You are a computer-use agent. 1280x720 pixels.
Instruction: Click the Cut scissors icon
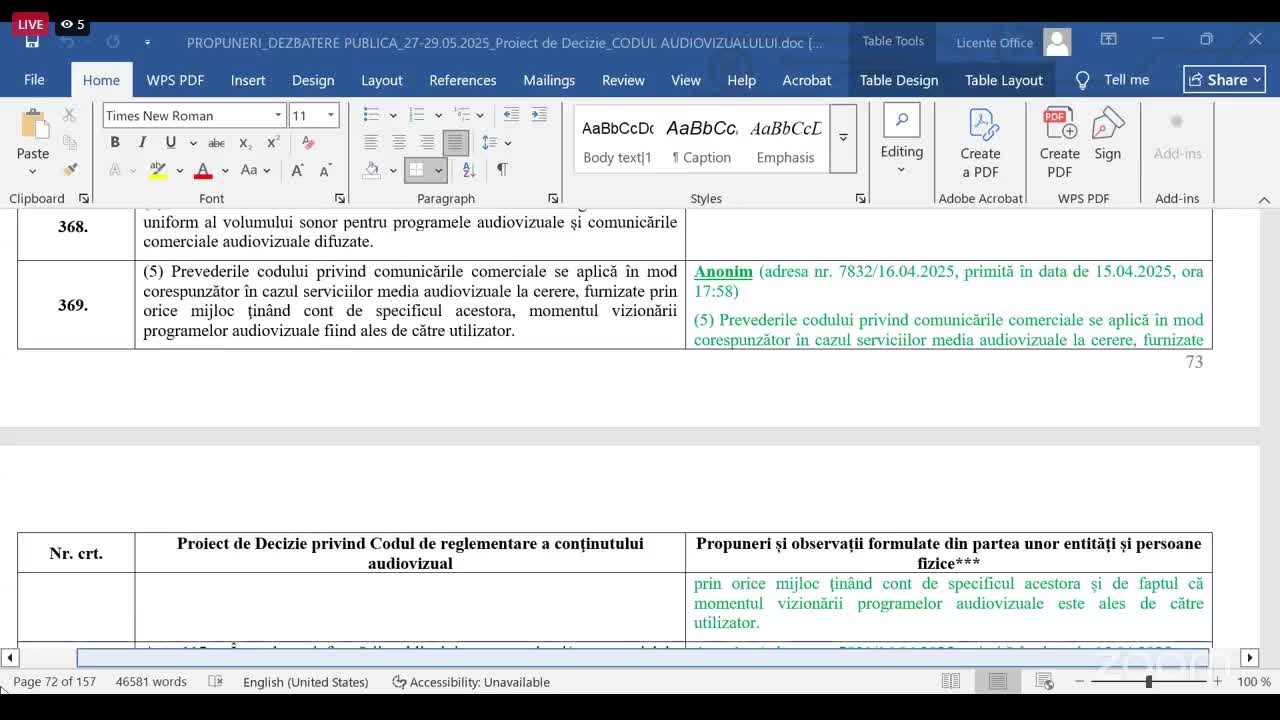click(x=69, y=116)
